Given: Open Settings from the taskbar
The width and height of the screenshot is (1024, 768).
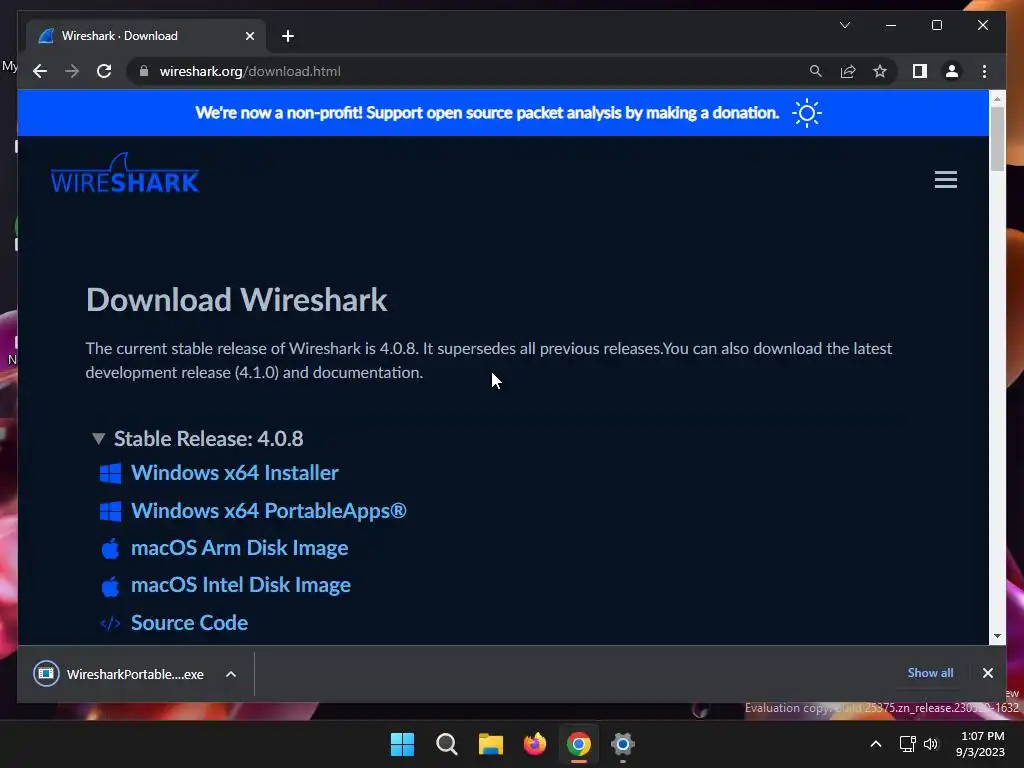Looking at the screenshot, I should pos(623,744).
